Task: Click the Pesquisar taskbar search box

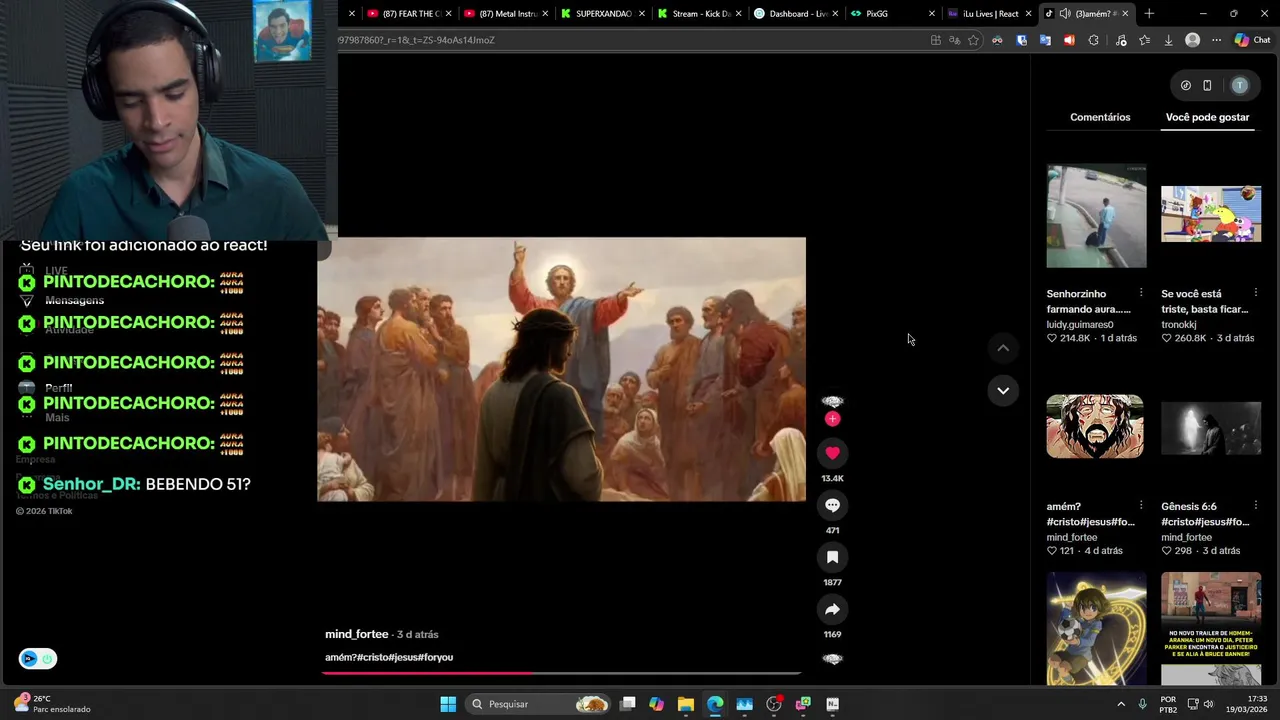Action: pos(539,704)
